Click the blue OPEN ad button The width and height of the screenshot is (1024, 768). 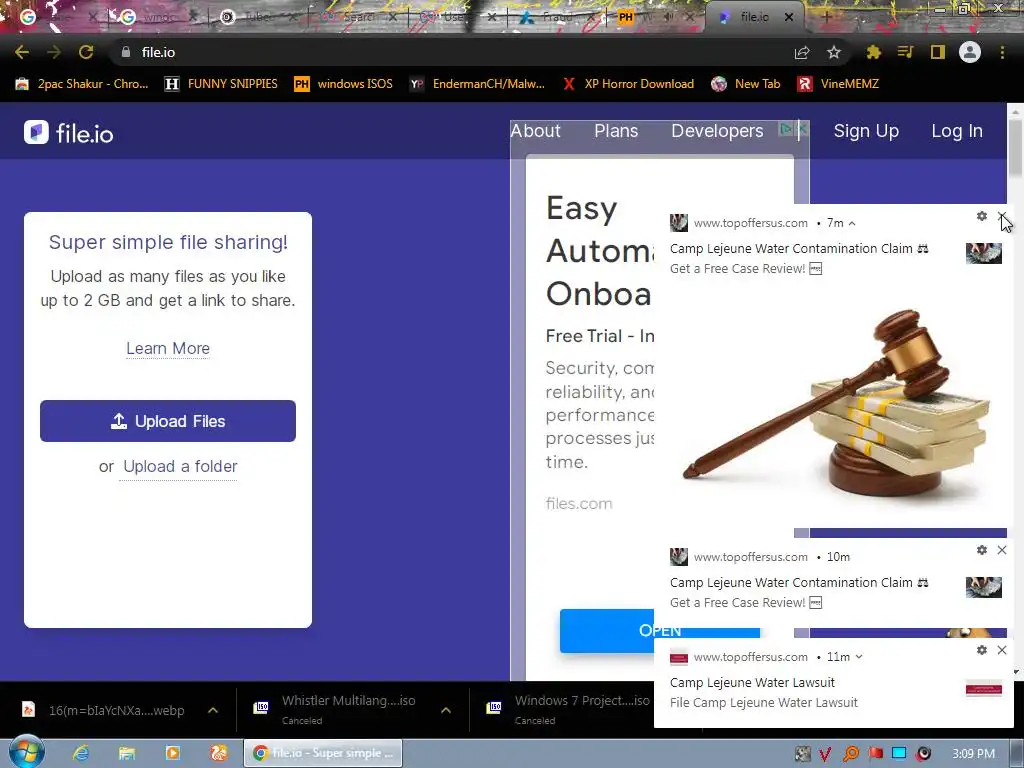point(660,631)
